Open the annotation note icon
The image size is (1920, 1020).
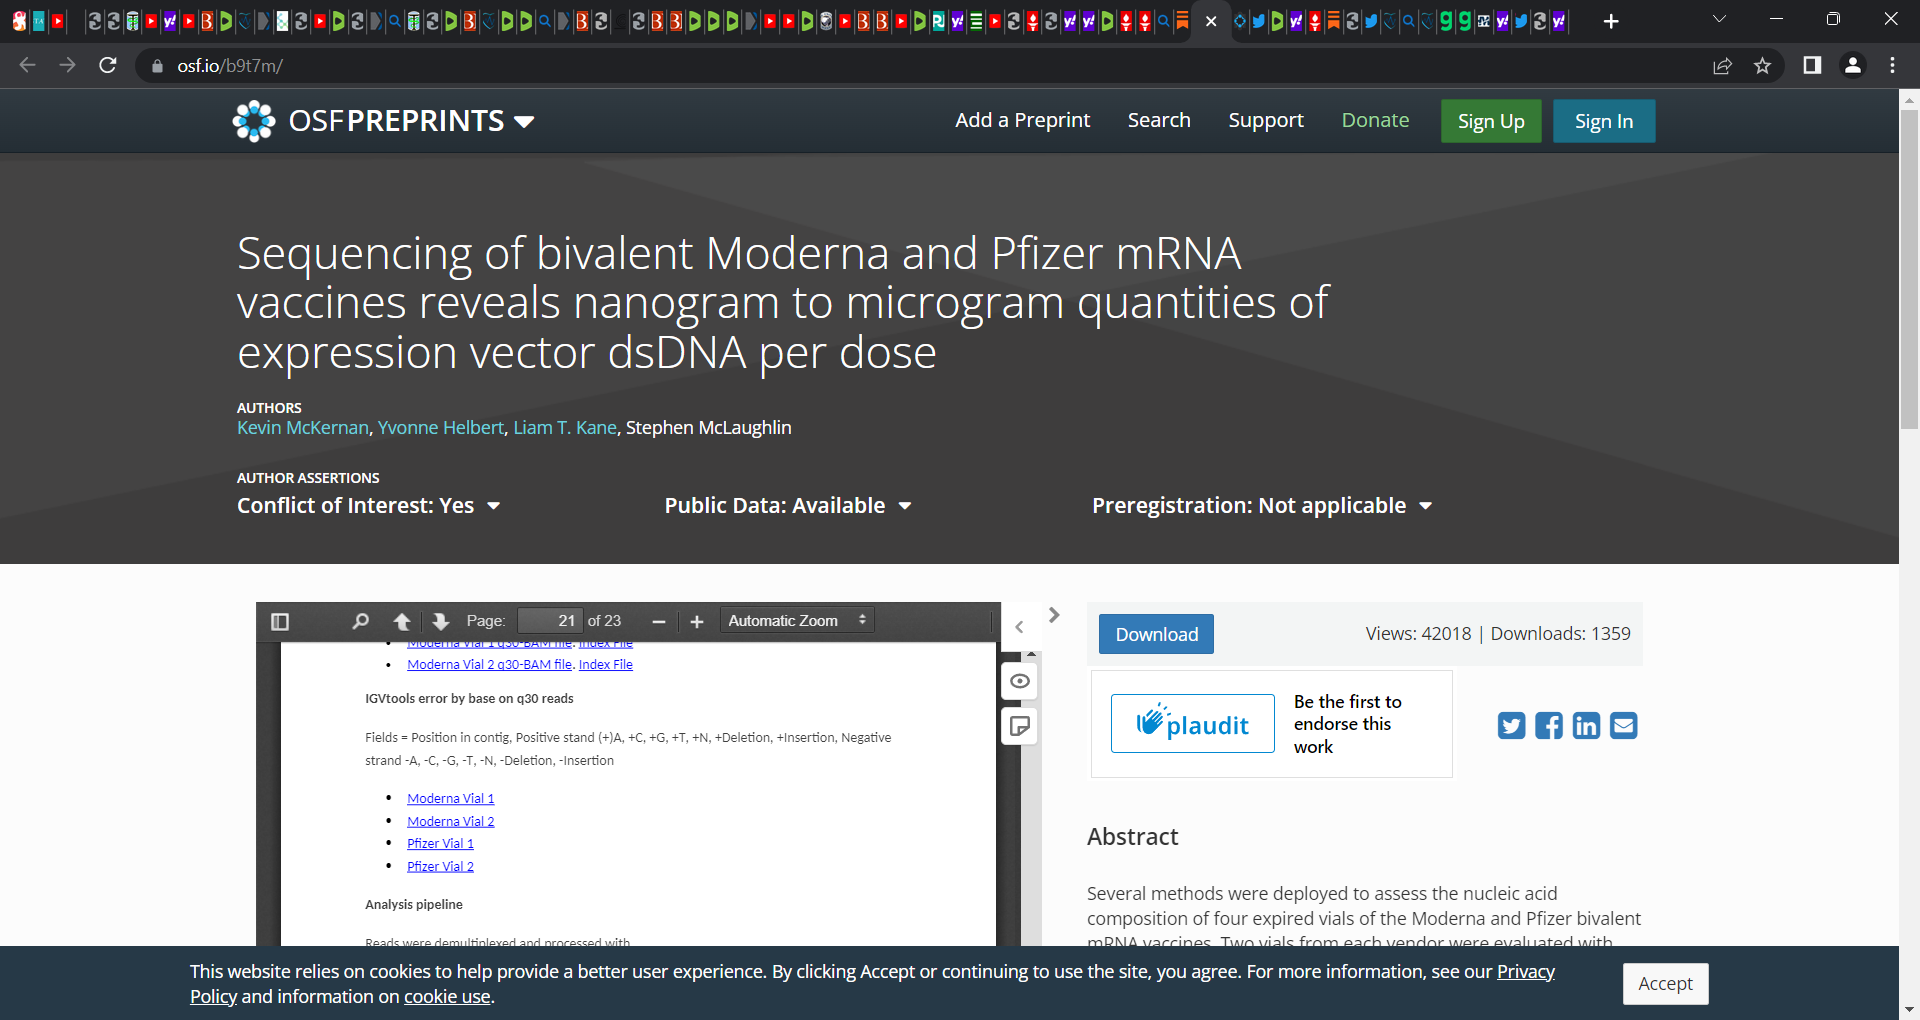click(1020, 726)
